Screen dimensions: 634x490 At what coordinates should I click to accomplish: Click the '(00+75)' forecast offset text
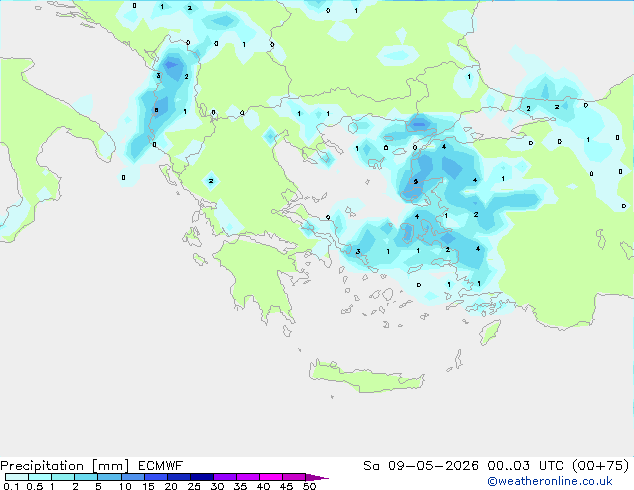(600, 466)
